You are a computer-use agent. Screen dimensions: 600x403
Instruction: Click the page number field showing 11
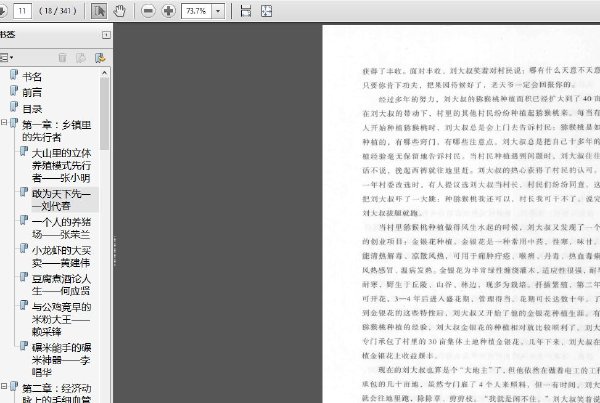click(22, 11)
